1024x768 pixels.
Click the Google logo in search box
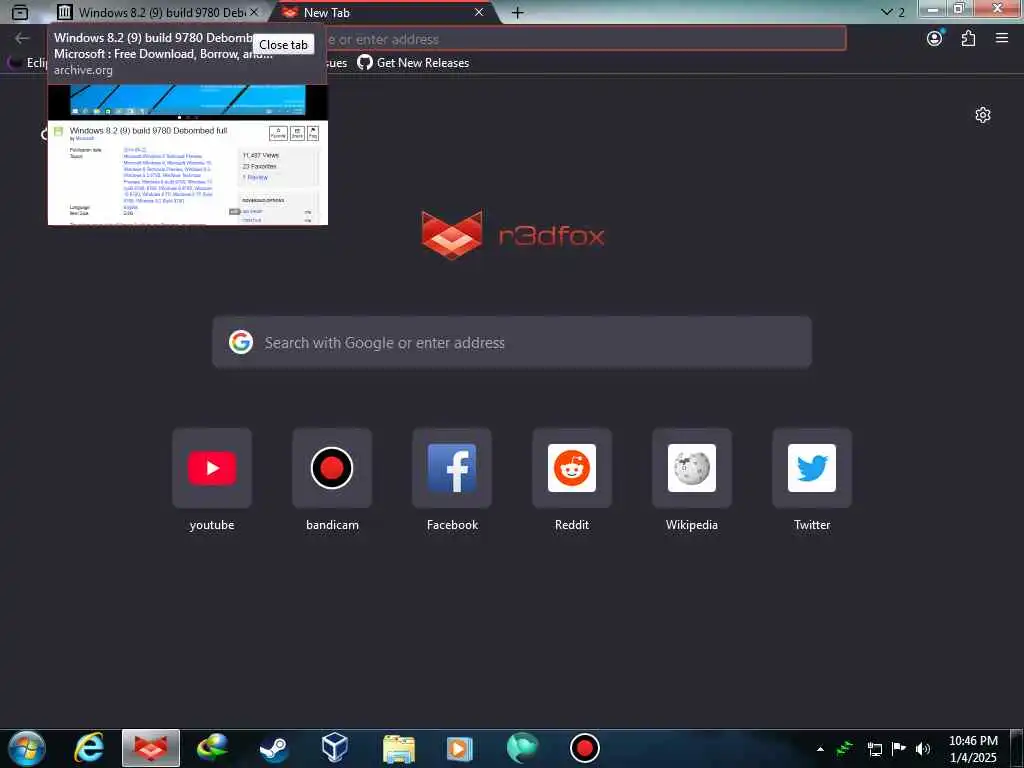[x=241, y=342]
